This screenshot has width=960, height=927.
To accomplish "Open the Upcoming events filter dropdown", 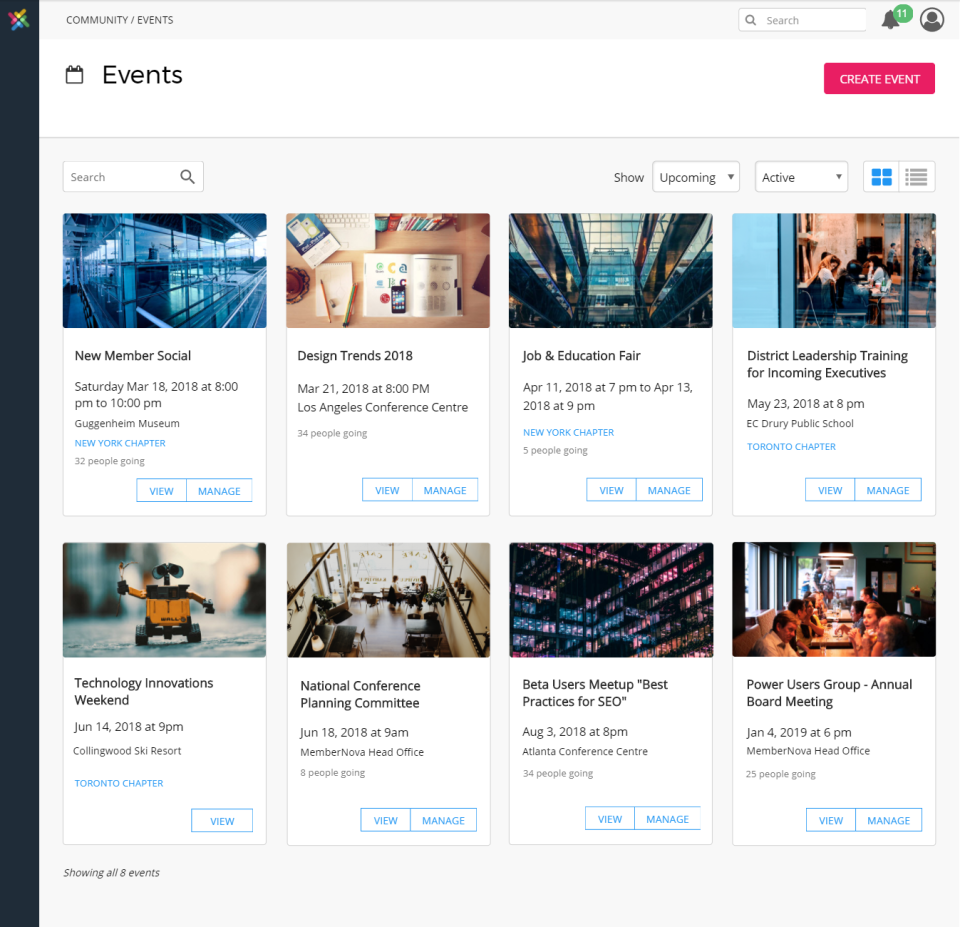I will (x=696, y=176).
